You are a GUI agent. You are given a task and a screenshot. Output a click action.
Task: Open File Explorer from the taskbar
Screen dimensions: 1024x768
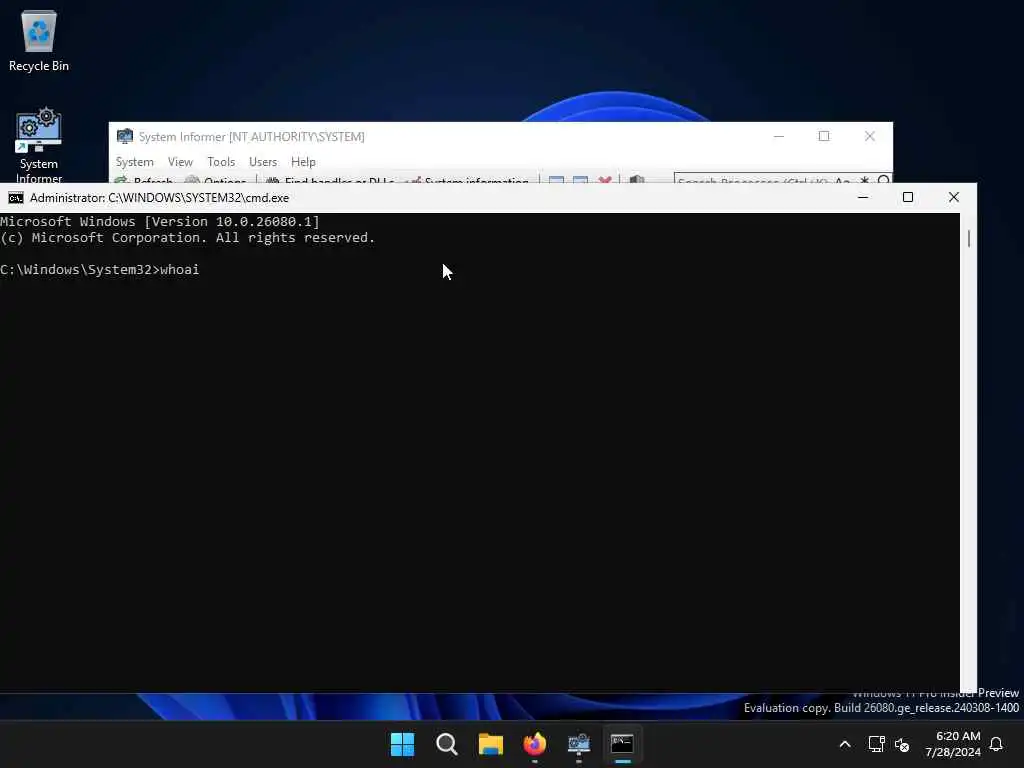point(490,744)
